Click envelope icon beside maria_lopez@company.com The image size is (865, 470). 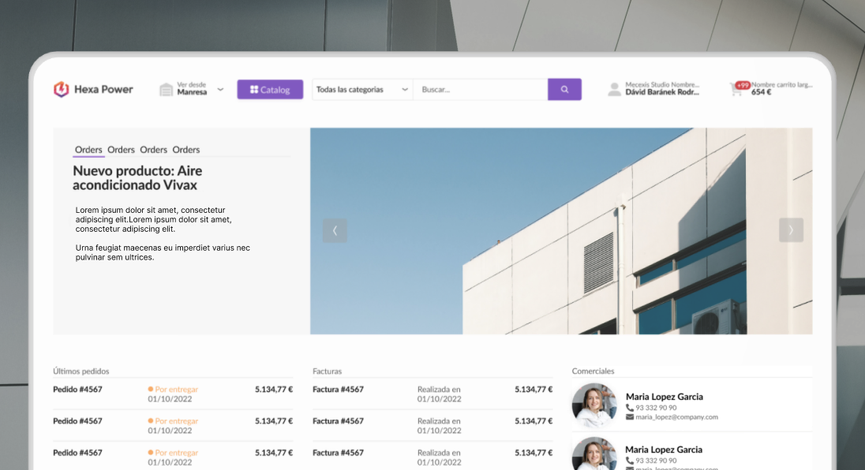pos(629,417)
